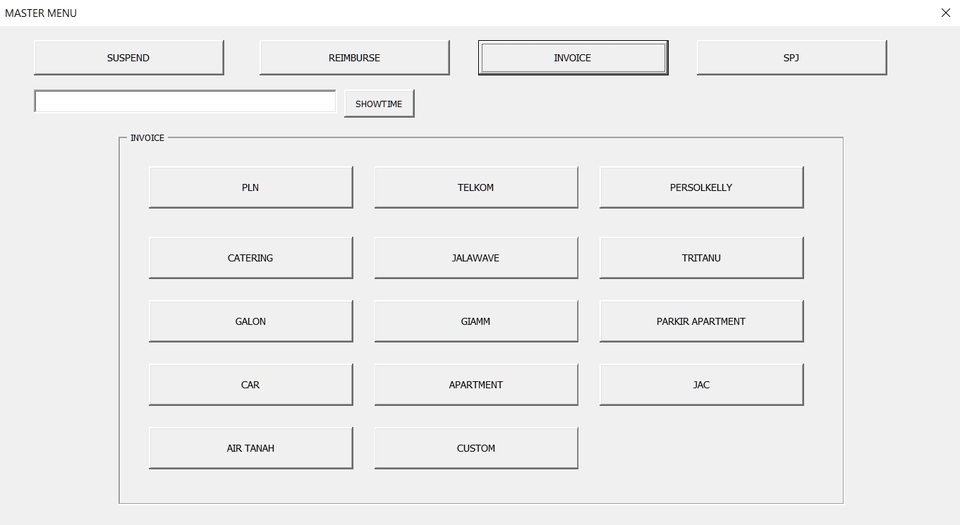Open the CATERING invoice form

(250, 258)
